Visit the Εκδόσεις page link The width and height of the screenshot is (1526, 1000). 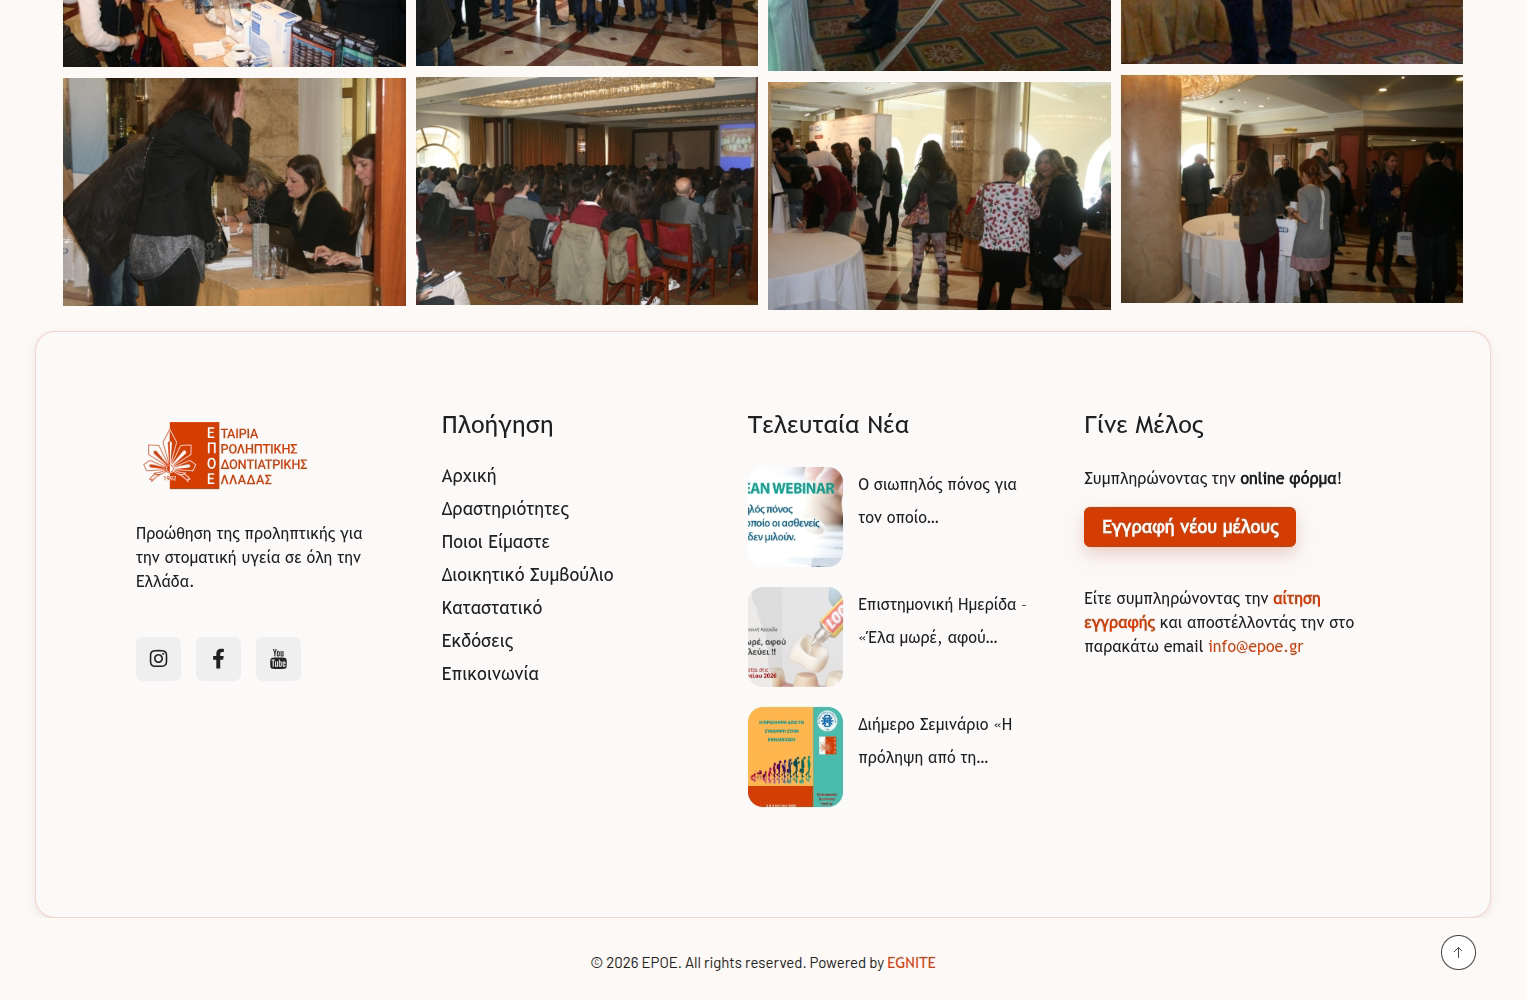(x=477, y=640)
